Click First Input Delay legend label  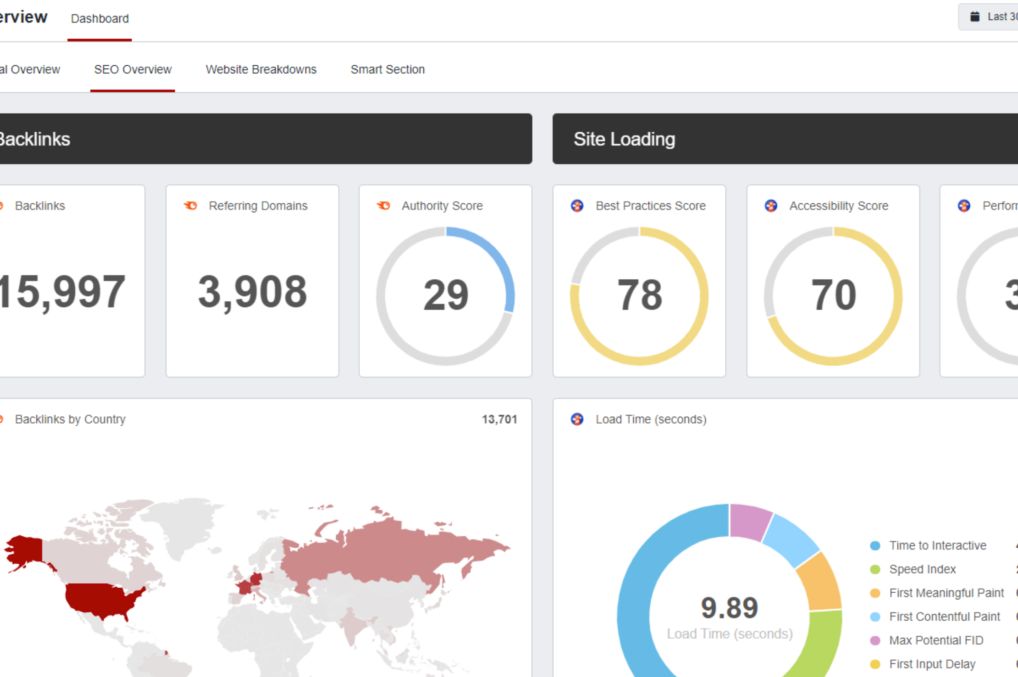click(932, 664)
